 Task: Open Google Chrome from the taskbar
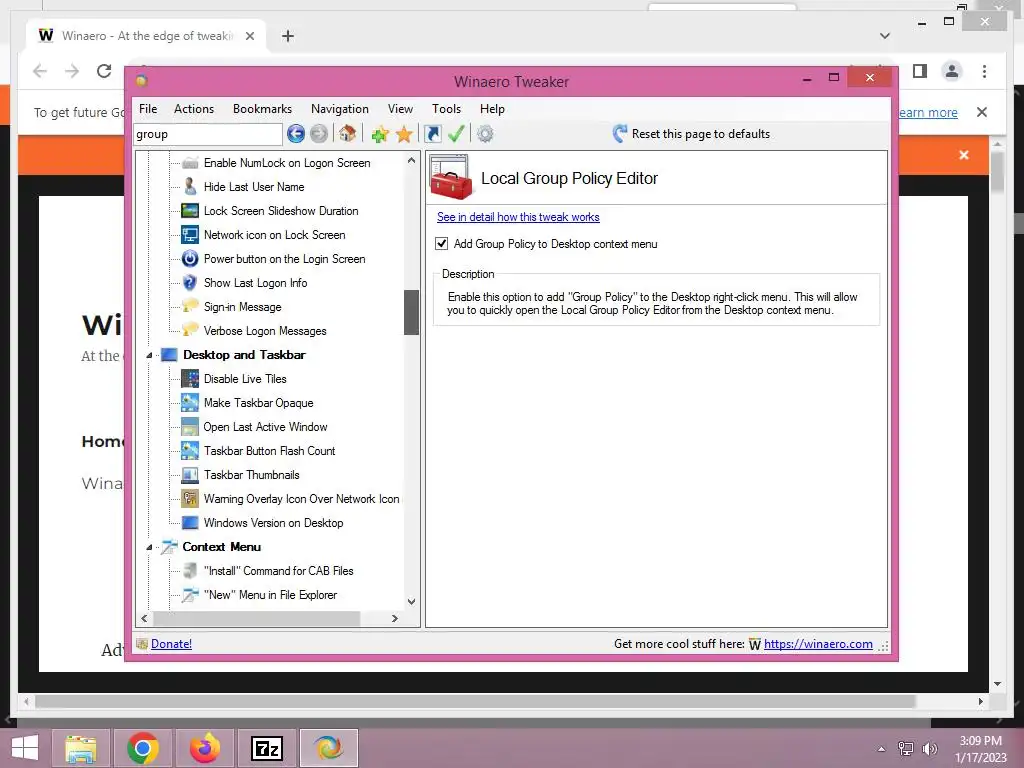(143, 748)
